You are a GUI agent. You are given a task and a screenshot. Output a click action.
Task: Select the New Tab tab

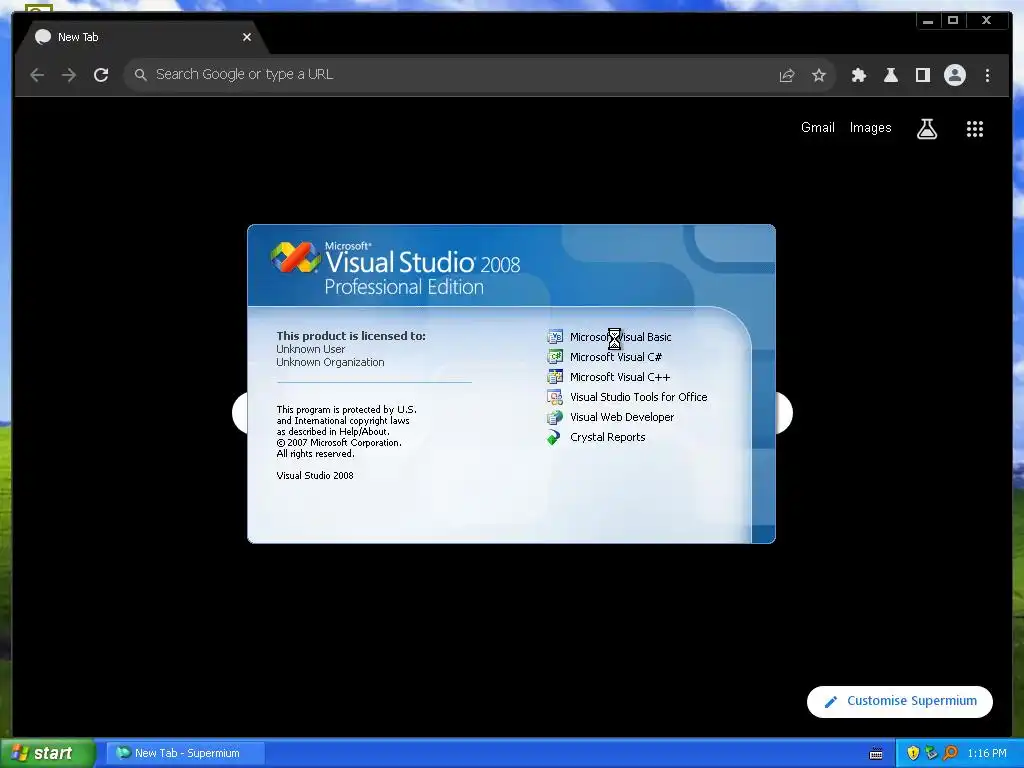coord(144,37)
